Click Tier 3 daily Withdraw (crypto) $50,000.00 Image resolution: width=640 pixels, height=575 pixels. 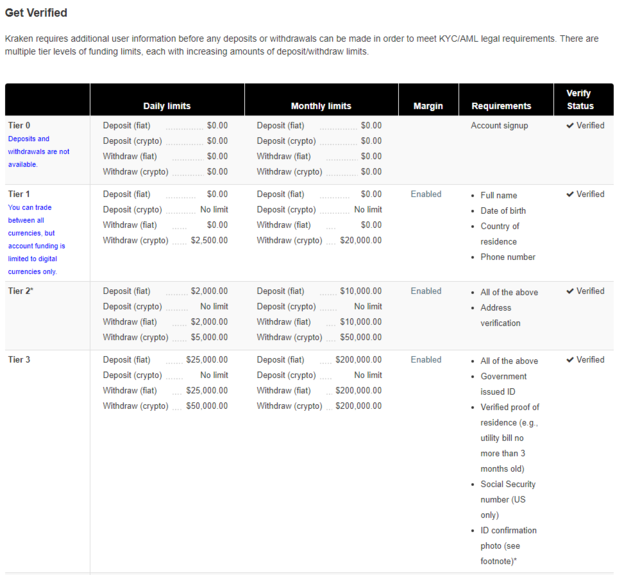click(207, 406)
